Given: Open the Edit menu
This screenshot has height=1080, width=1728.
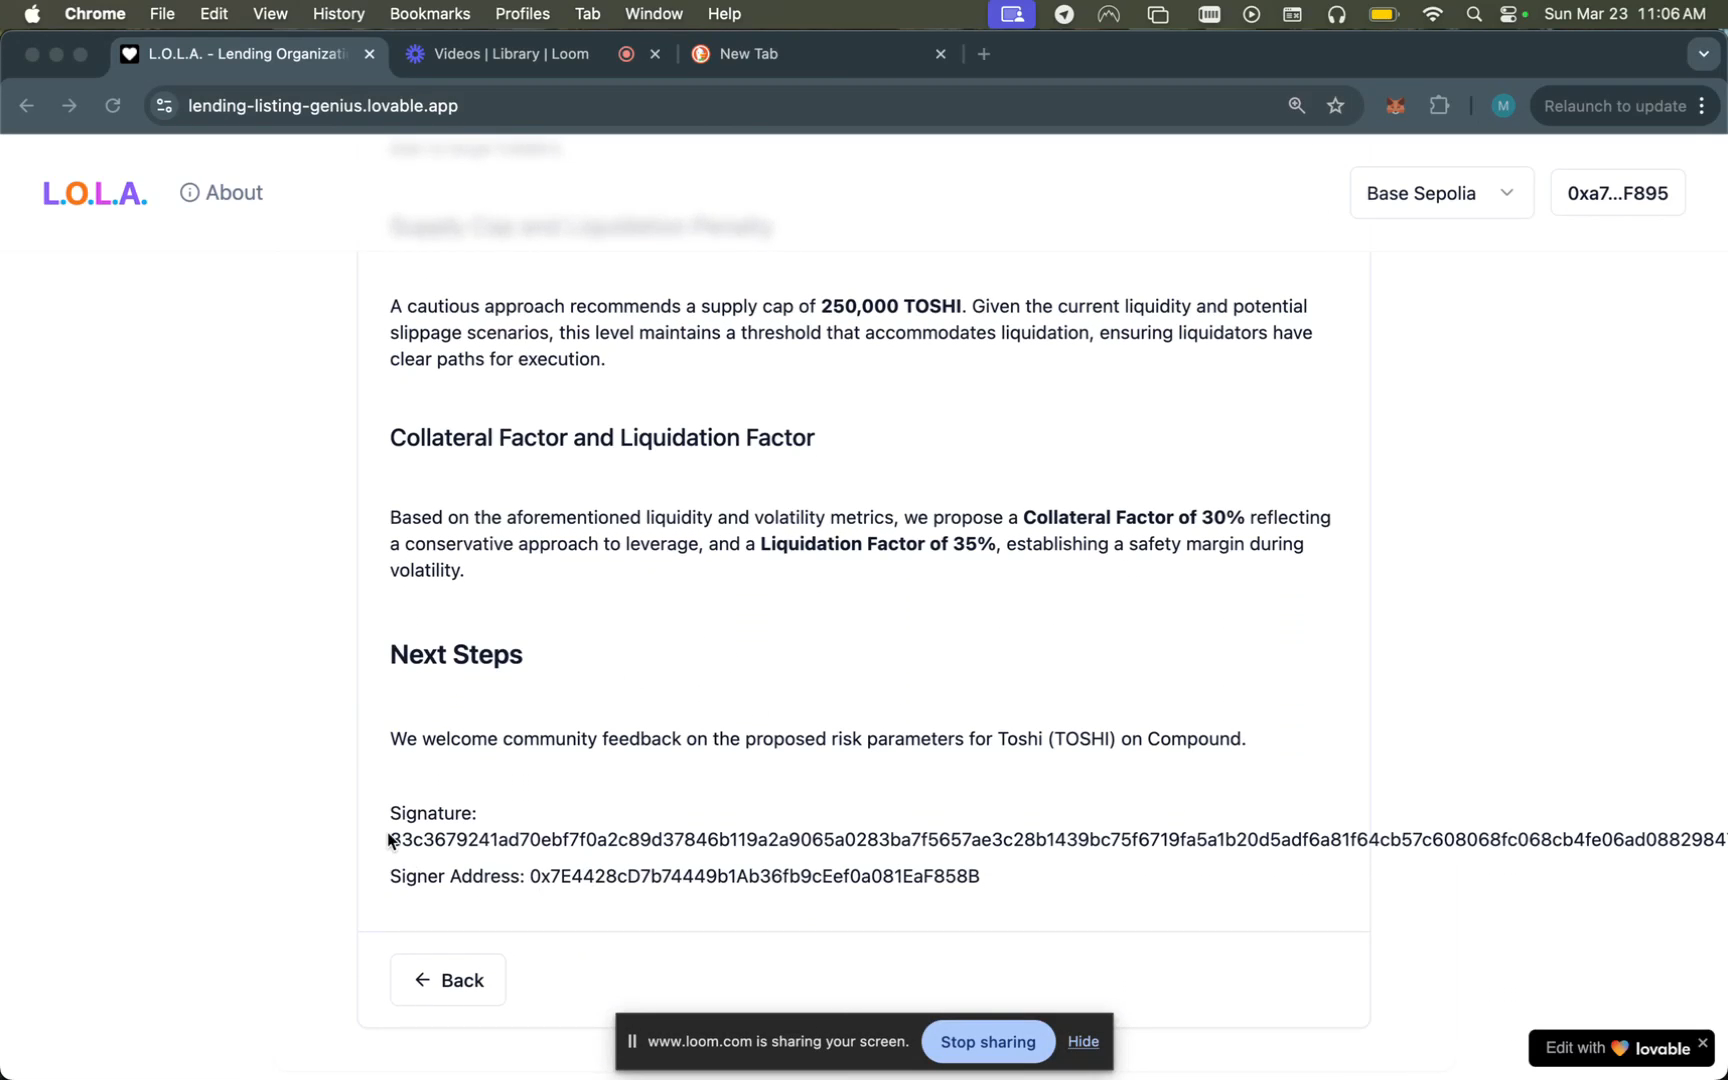Looking at the screenshot, I should pyautogui.click(x=214, y=14).
